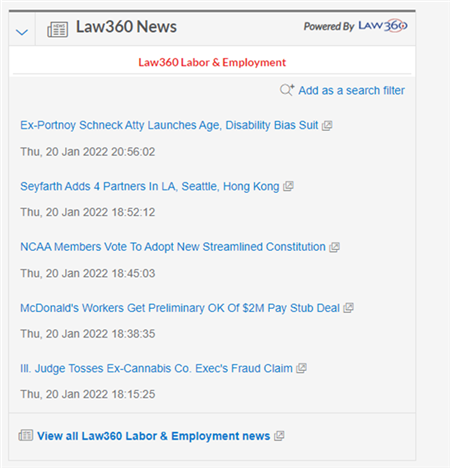
Task: View all Law360 Labor & Employment news
Action: [153, 436]
